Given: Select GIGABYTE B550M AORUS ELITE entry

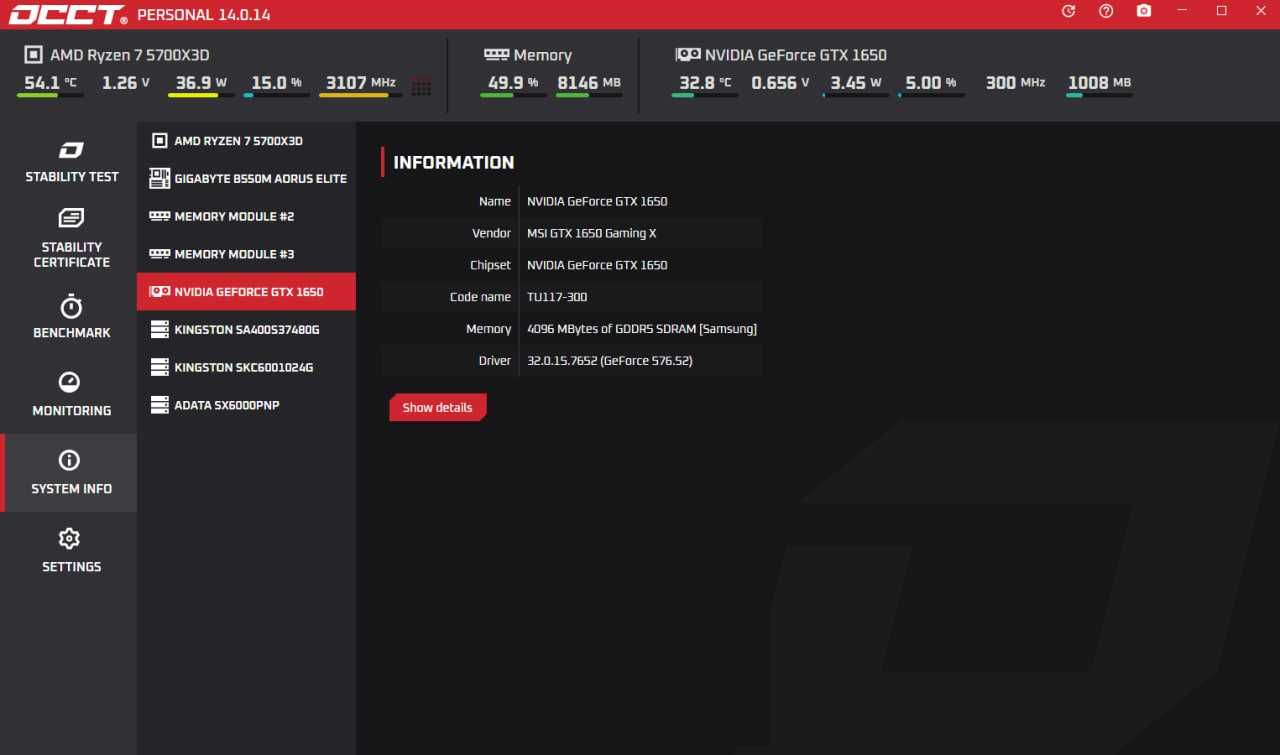Looking at the screenshot, I should 246,178.
